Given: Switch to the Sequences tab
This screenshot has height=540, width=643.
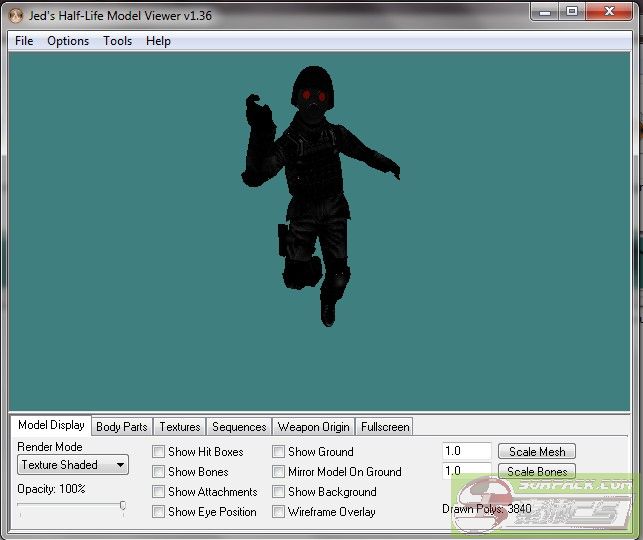Looking at the screenshot, I should point(239,427).
